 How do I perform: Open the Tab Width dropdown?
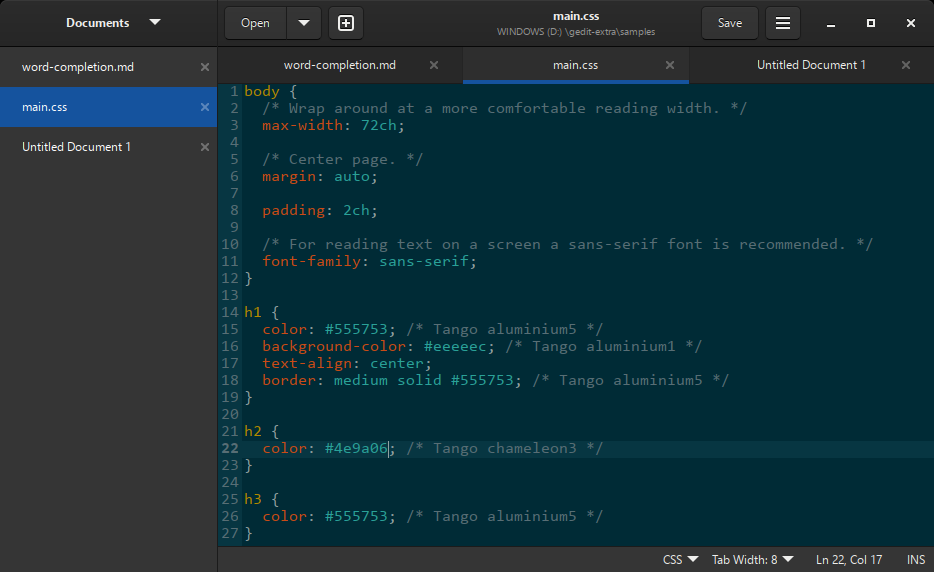[753, 559]
